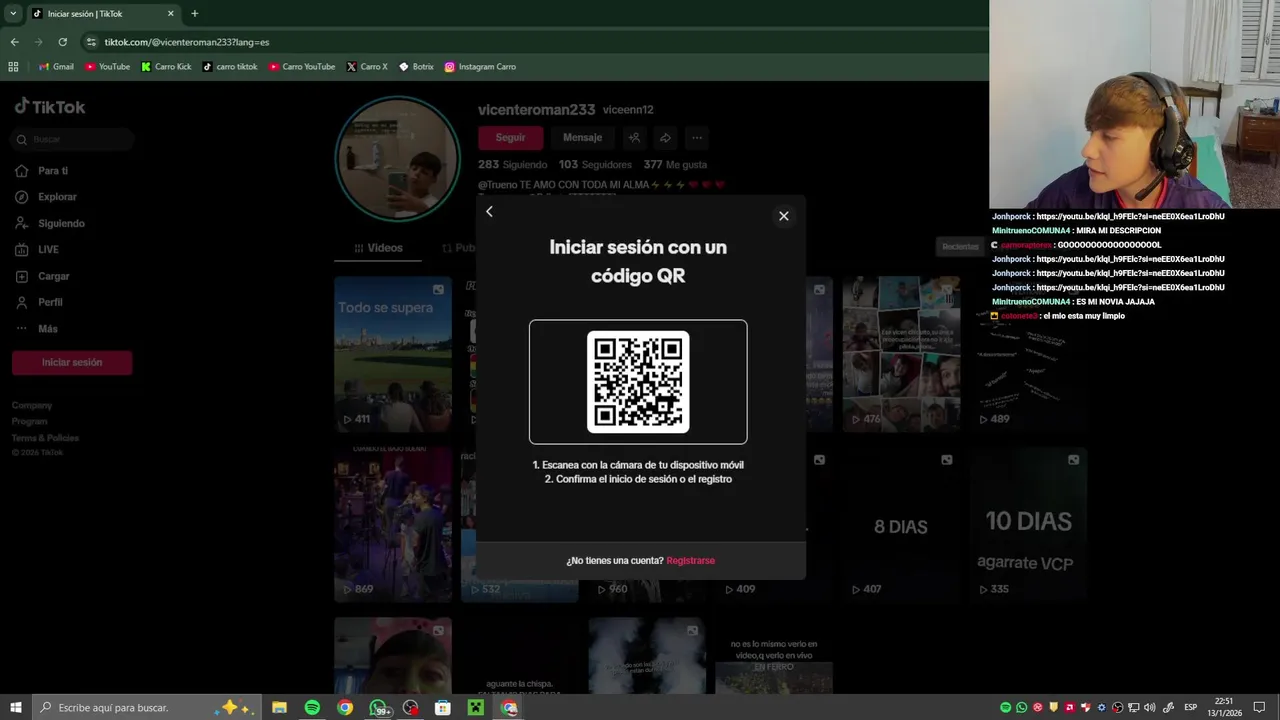Reload the current page
The image size is (1280, 720).
tap(62, 42)
